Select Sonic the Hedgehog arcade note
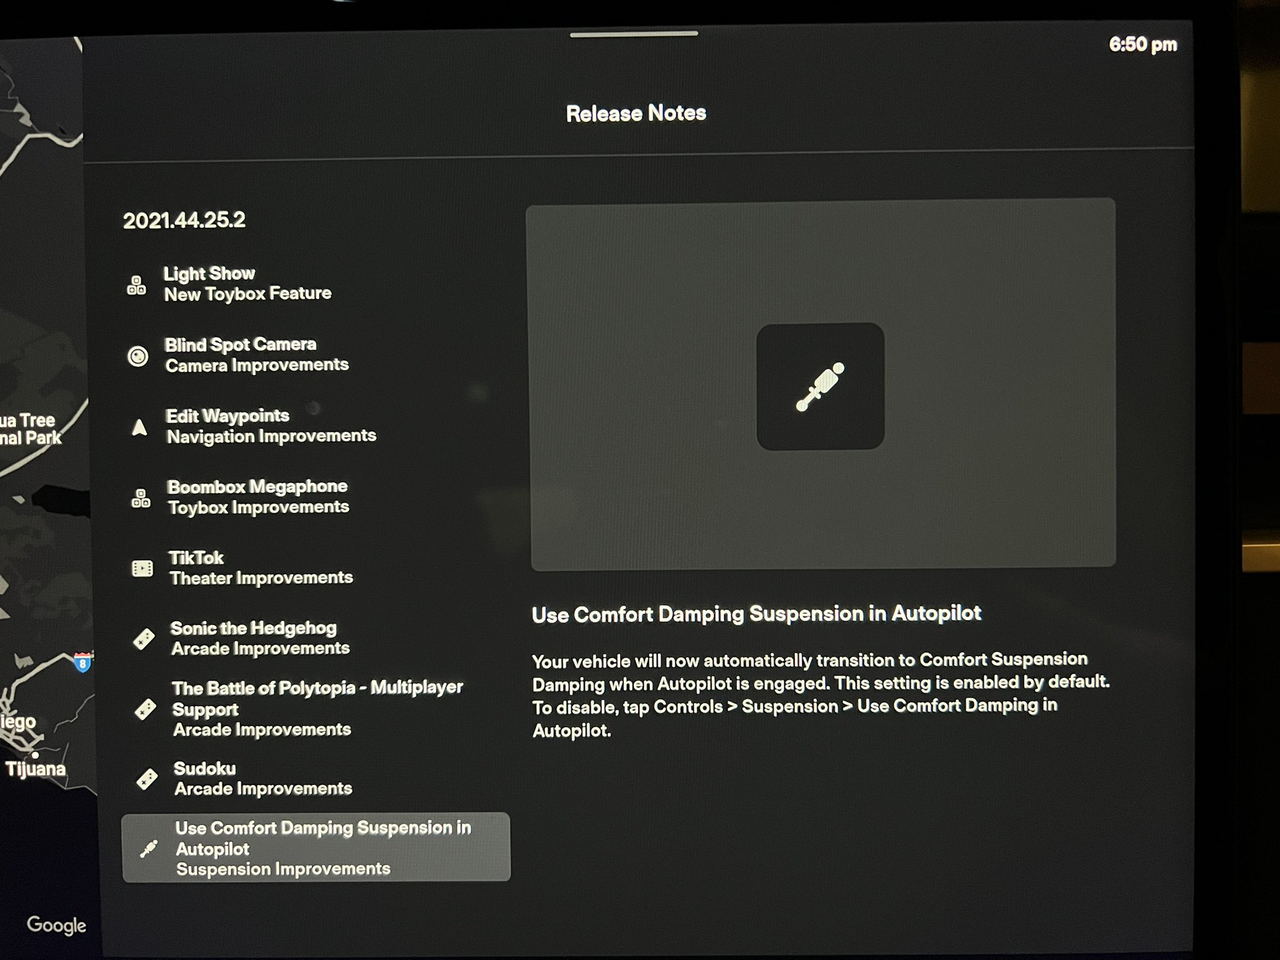Viewport: 1280px width, 960px height. (x=259, y=638)
